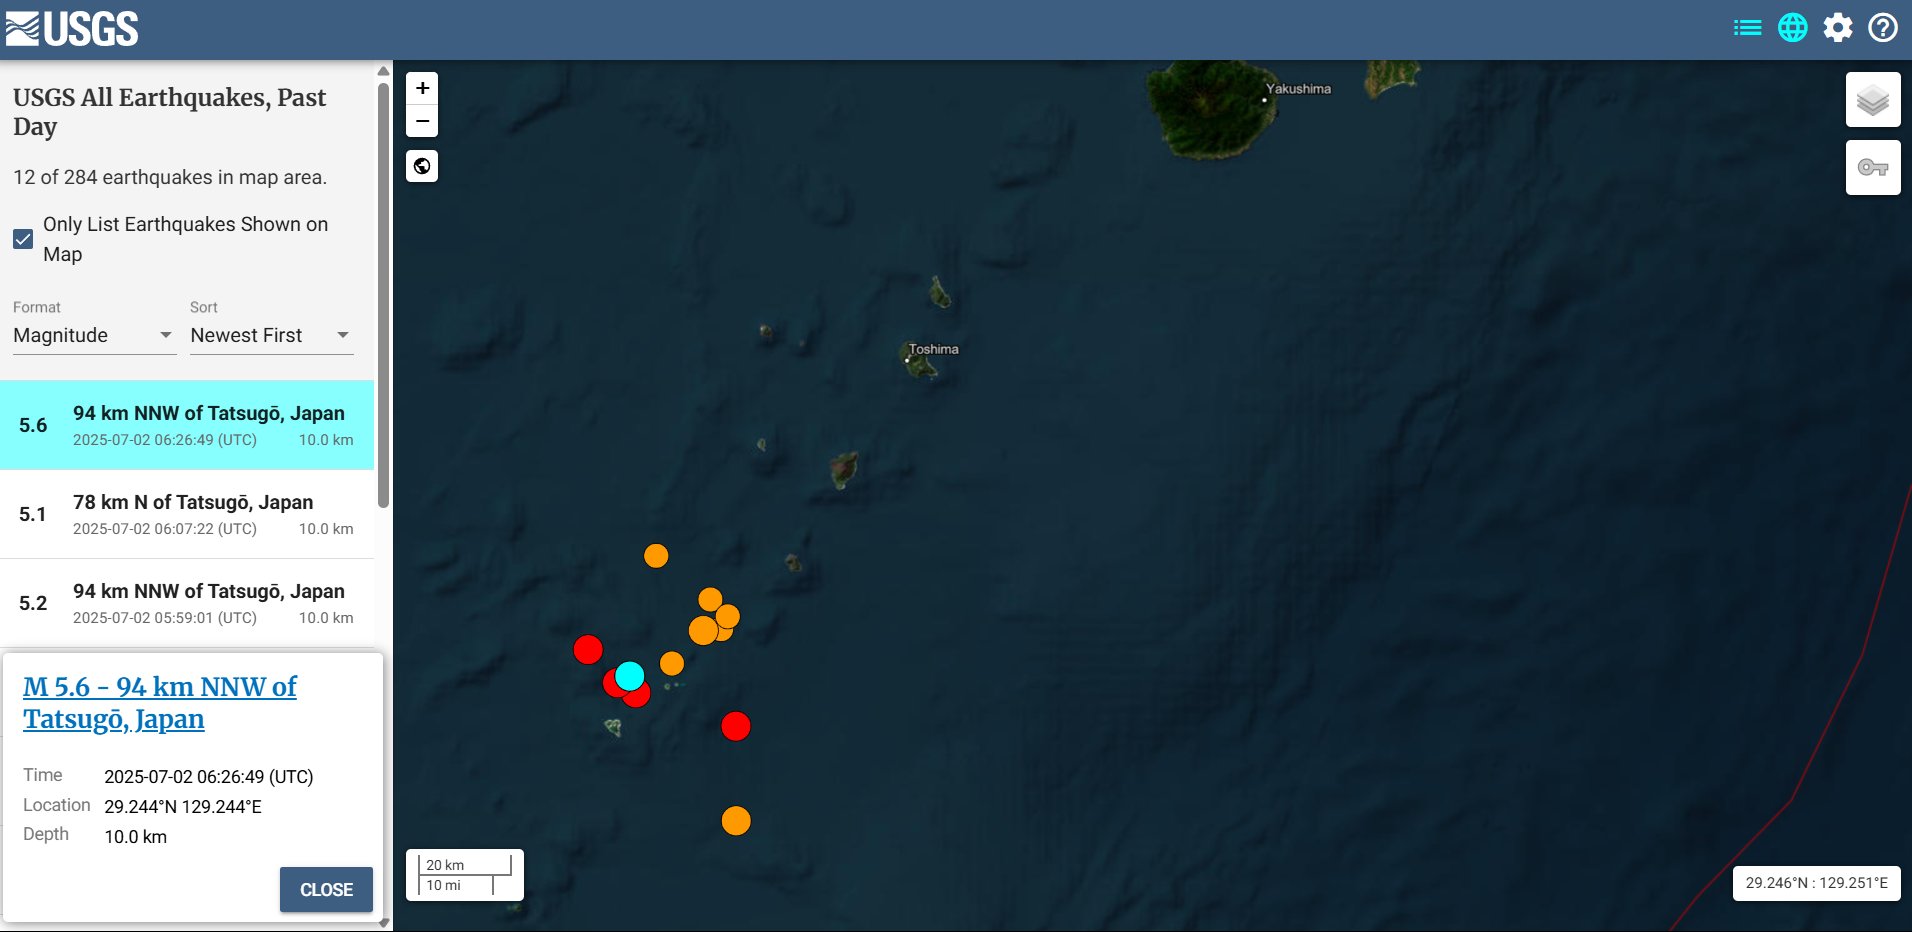1912x932 pixels.
Task: Zoom in with the plus button
Action: [422, 88]
